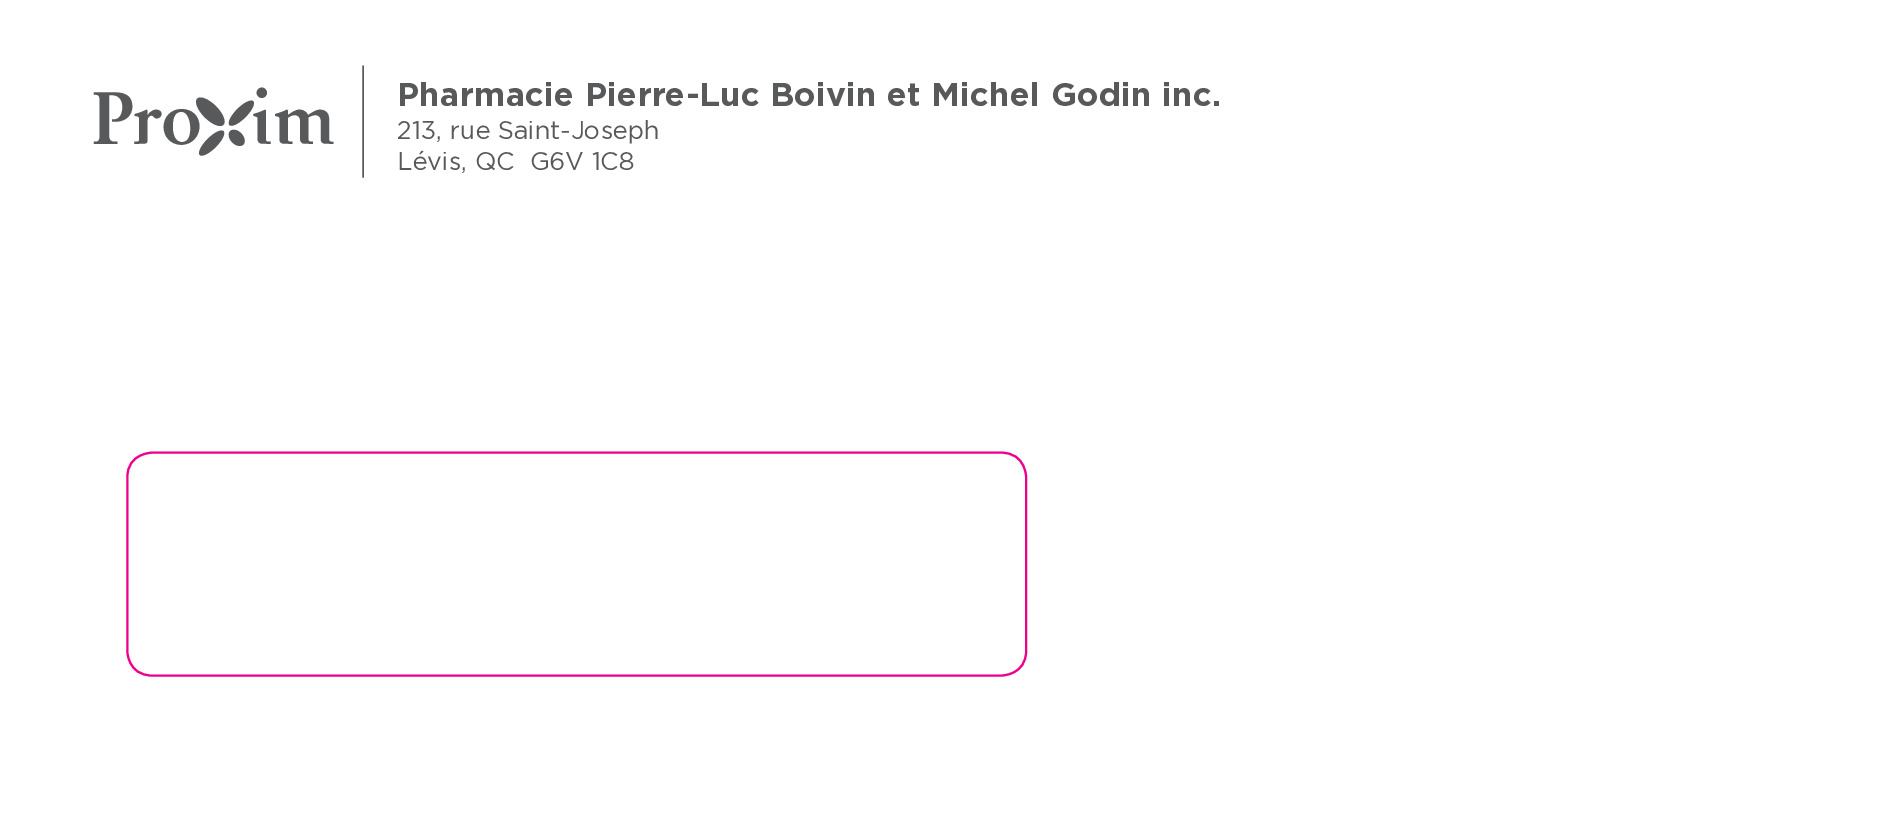1900x825 pixels.
Task: Click the top border of the pink rectangle
Action: tap(576, 453)
